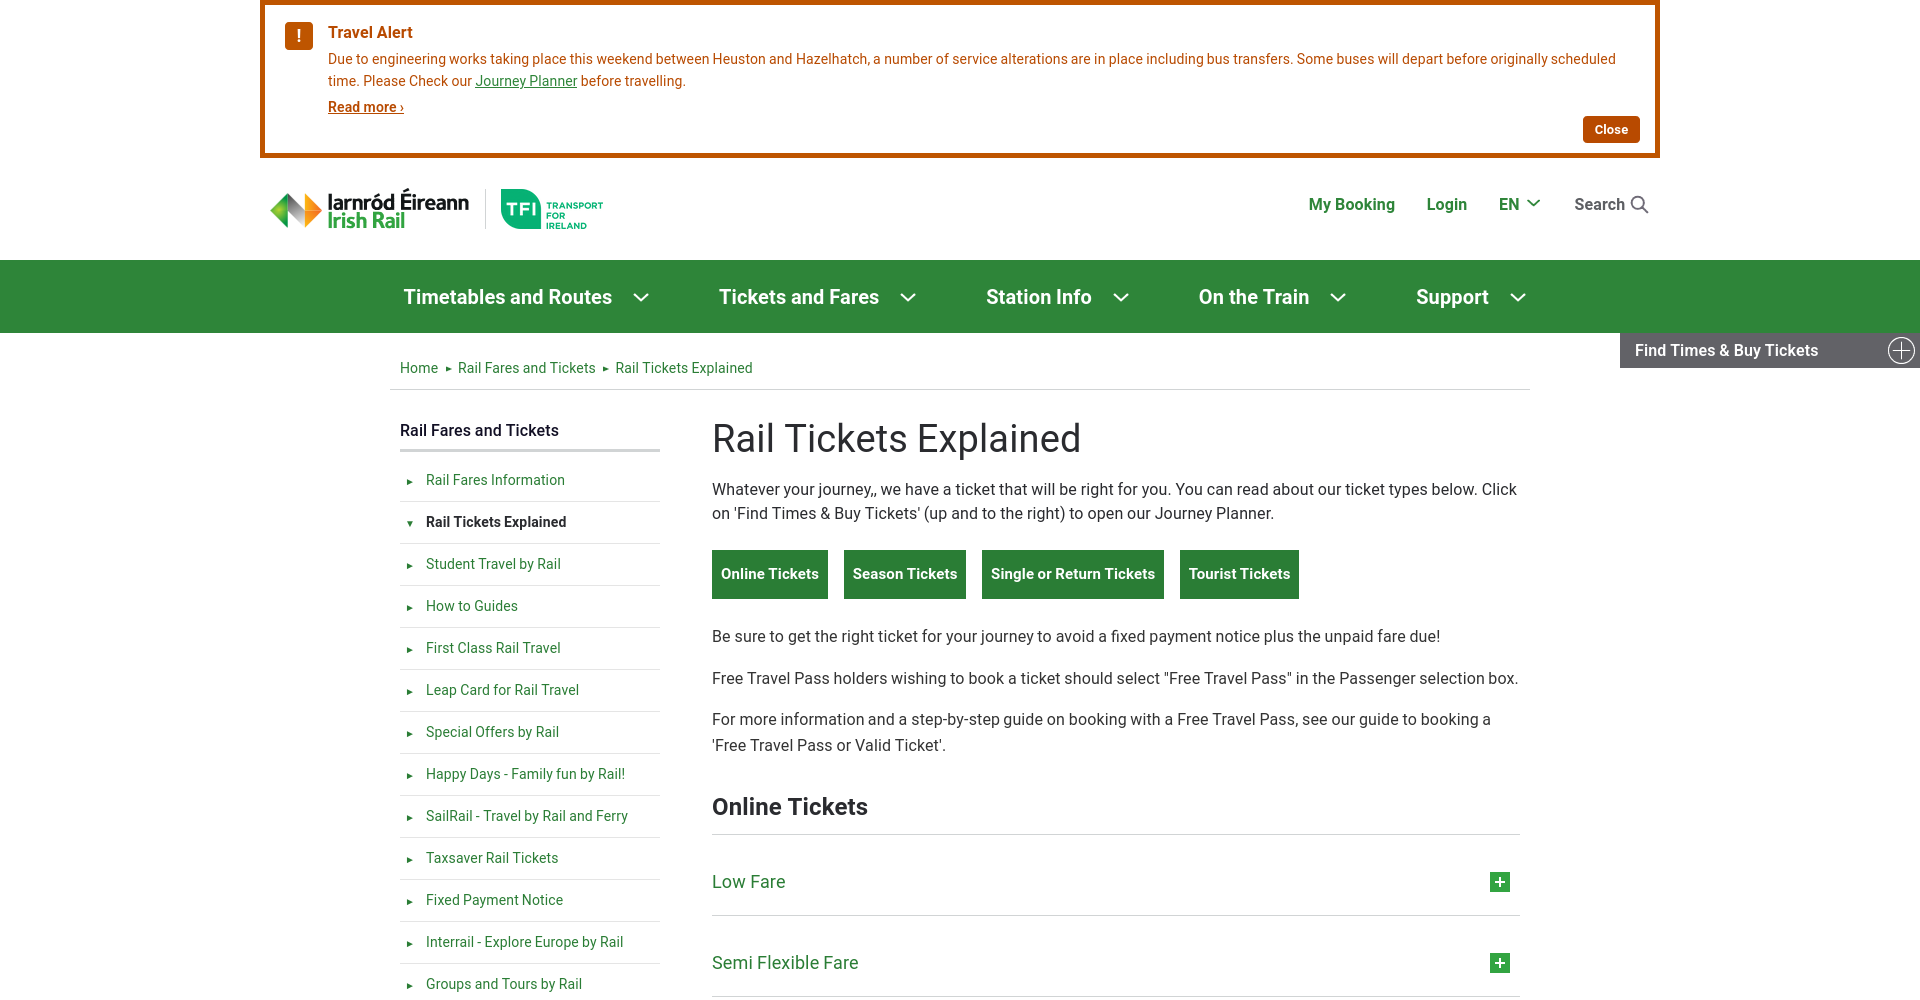The width and height of the screenshot is (1920, 1000).
Task: Jump to Online Tickets section button
Action: 769,574
